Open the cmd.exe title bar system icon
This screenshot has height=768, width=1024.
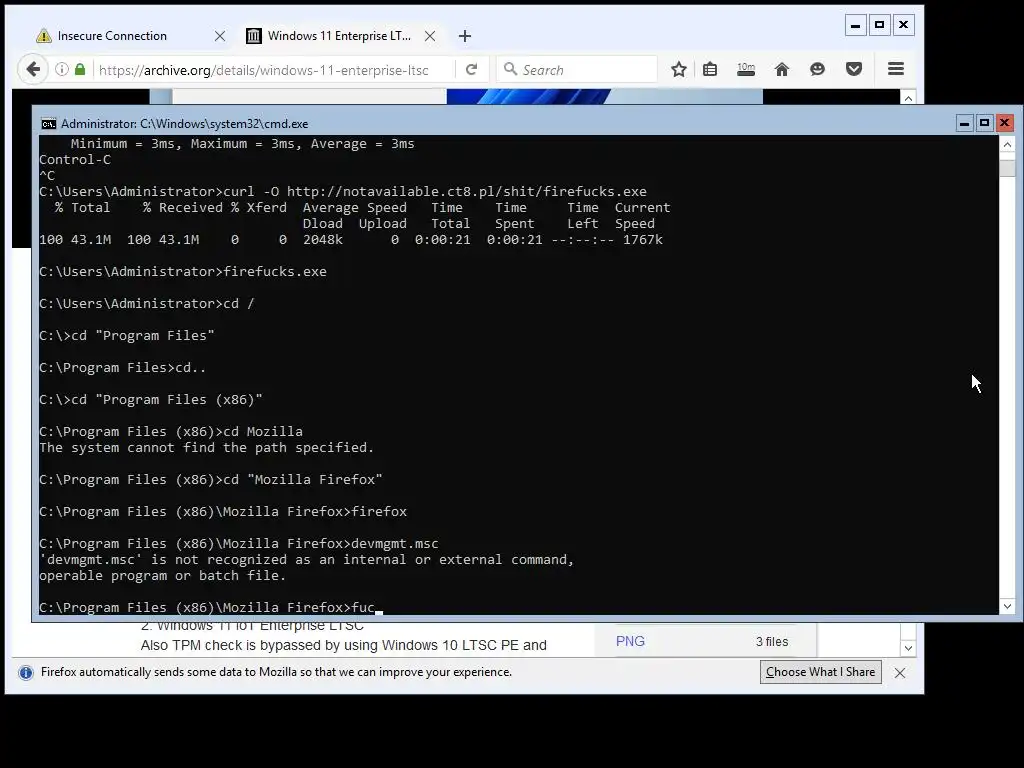coord(48,124)
